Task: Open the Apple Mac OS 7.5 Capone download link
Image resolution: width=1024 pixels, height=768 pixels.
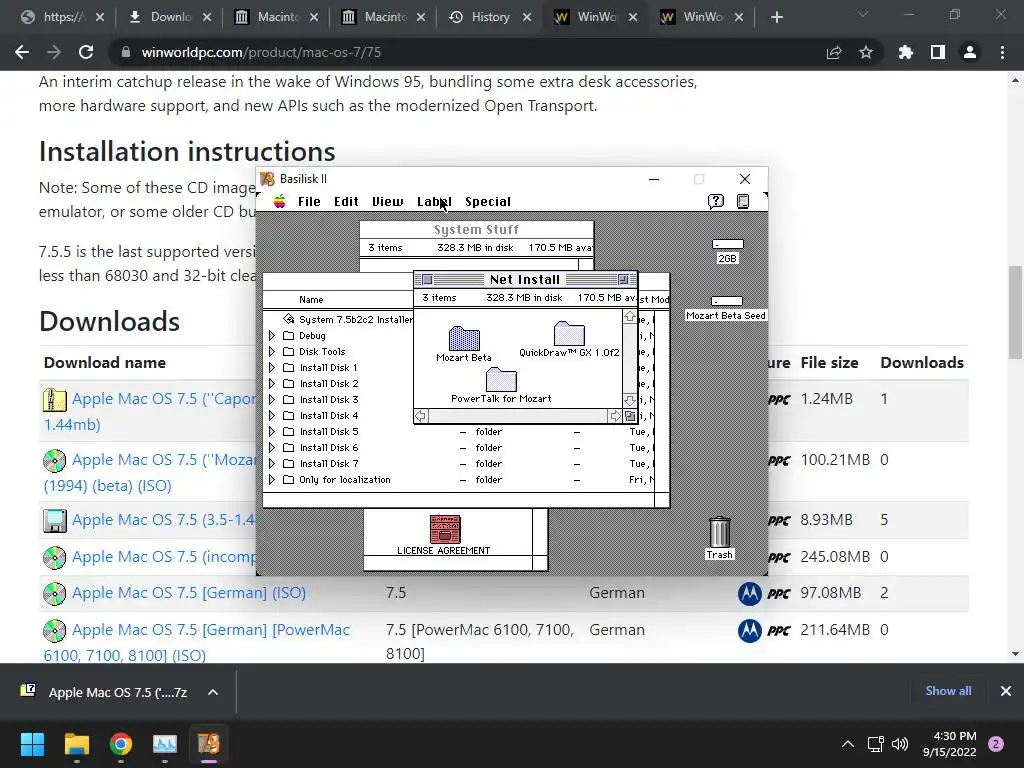Action: tap(164, 398)
